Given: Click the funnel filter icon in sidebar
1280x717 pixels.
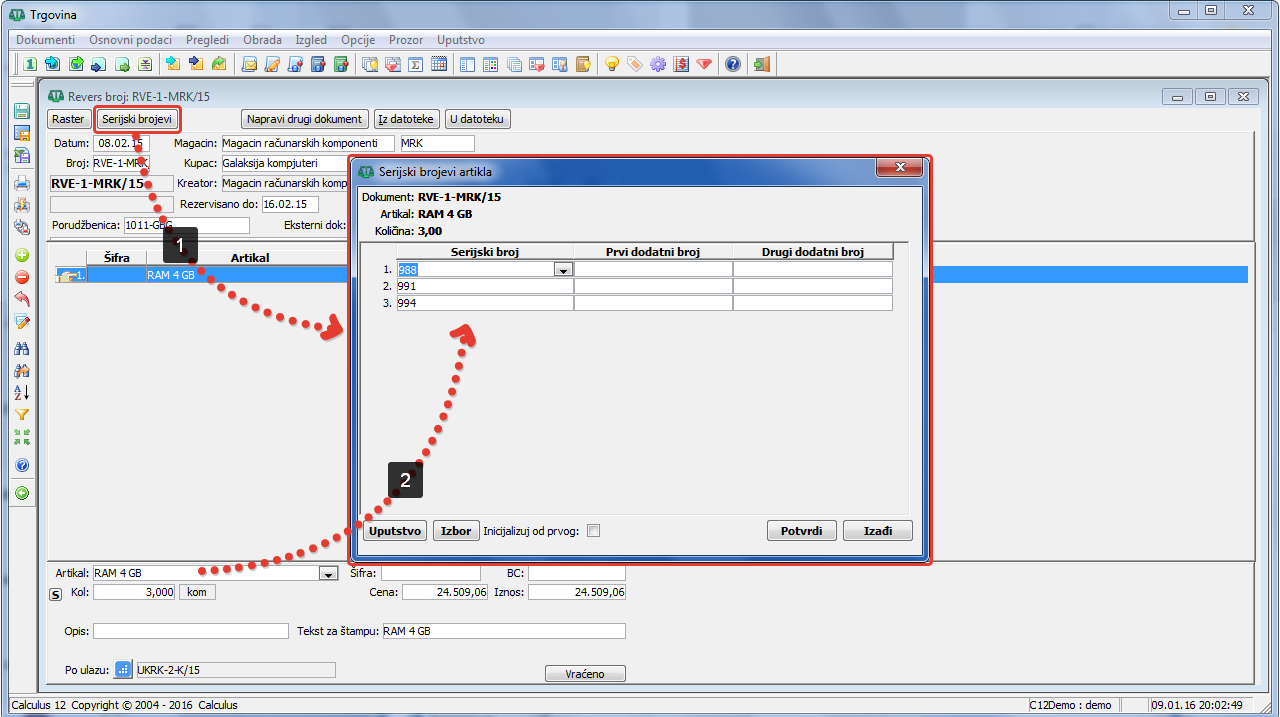Looking at the screenshot, I should pos(21,415).
